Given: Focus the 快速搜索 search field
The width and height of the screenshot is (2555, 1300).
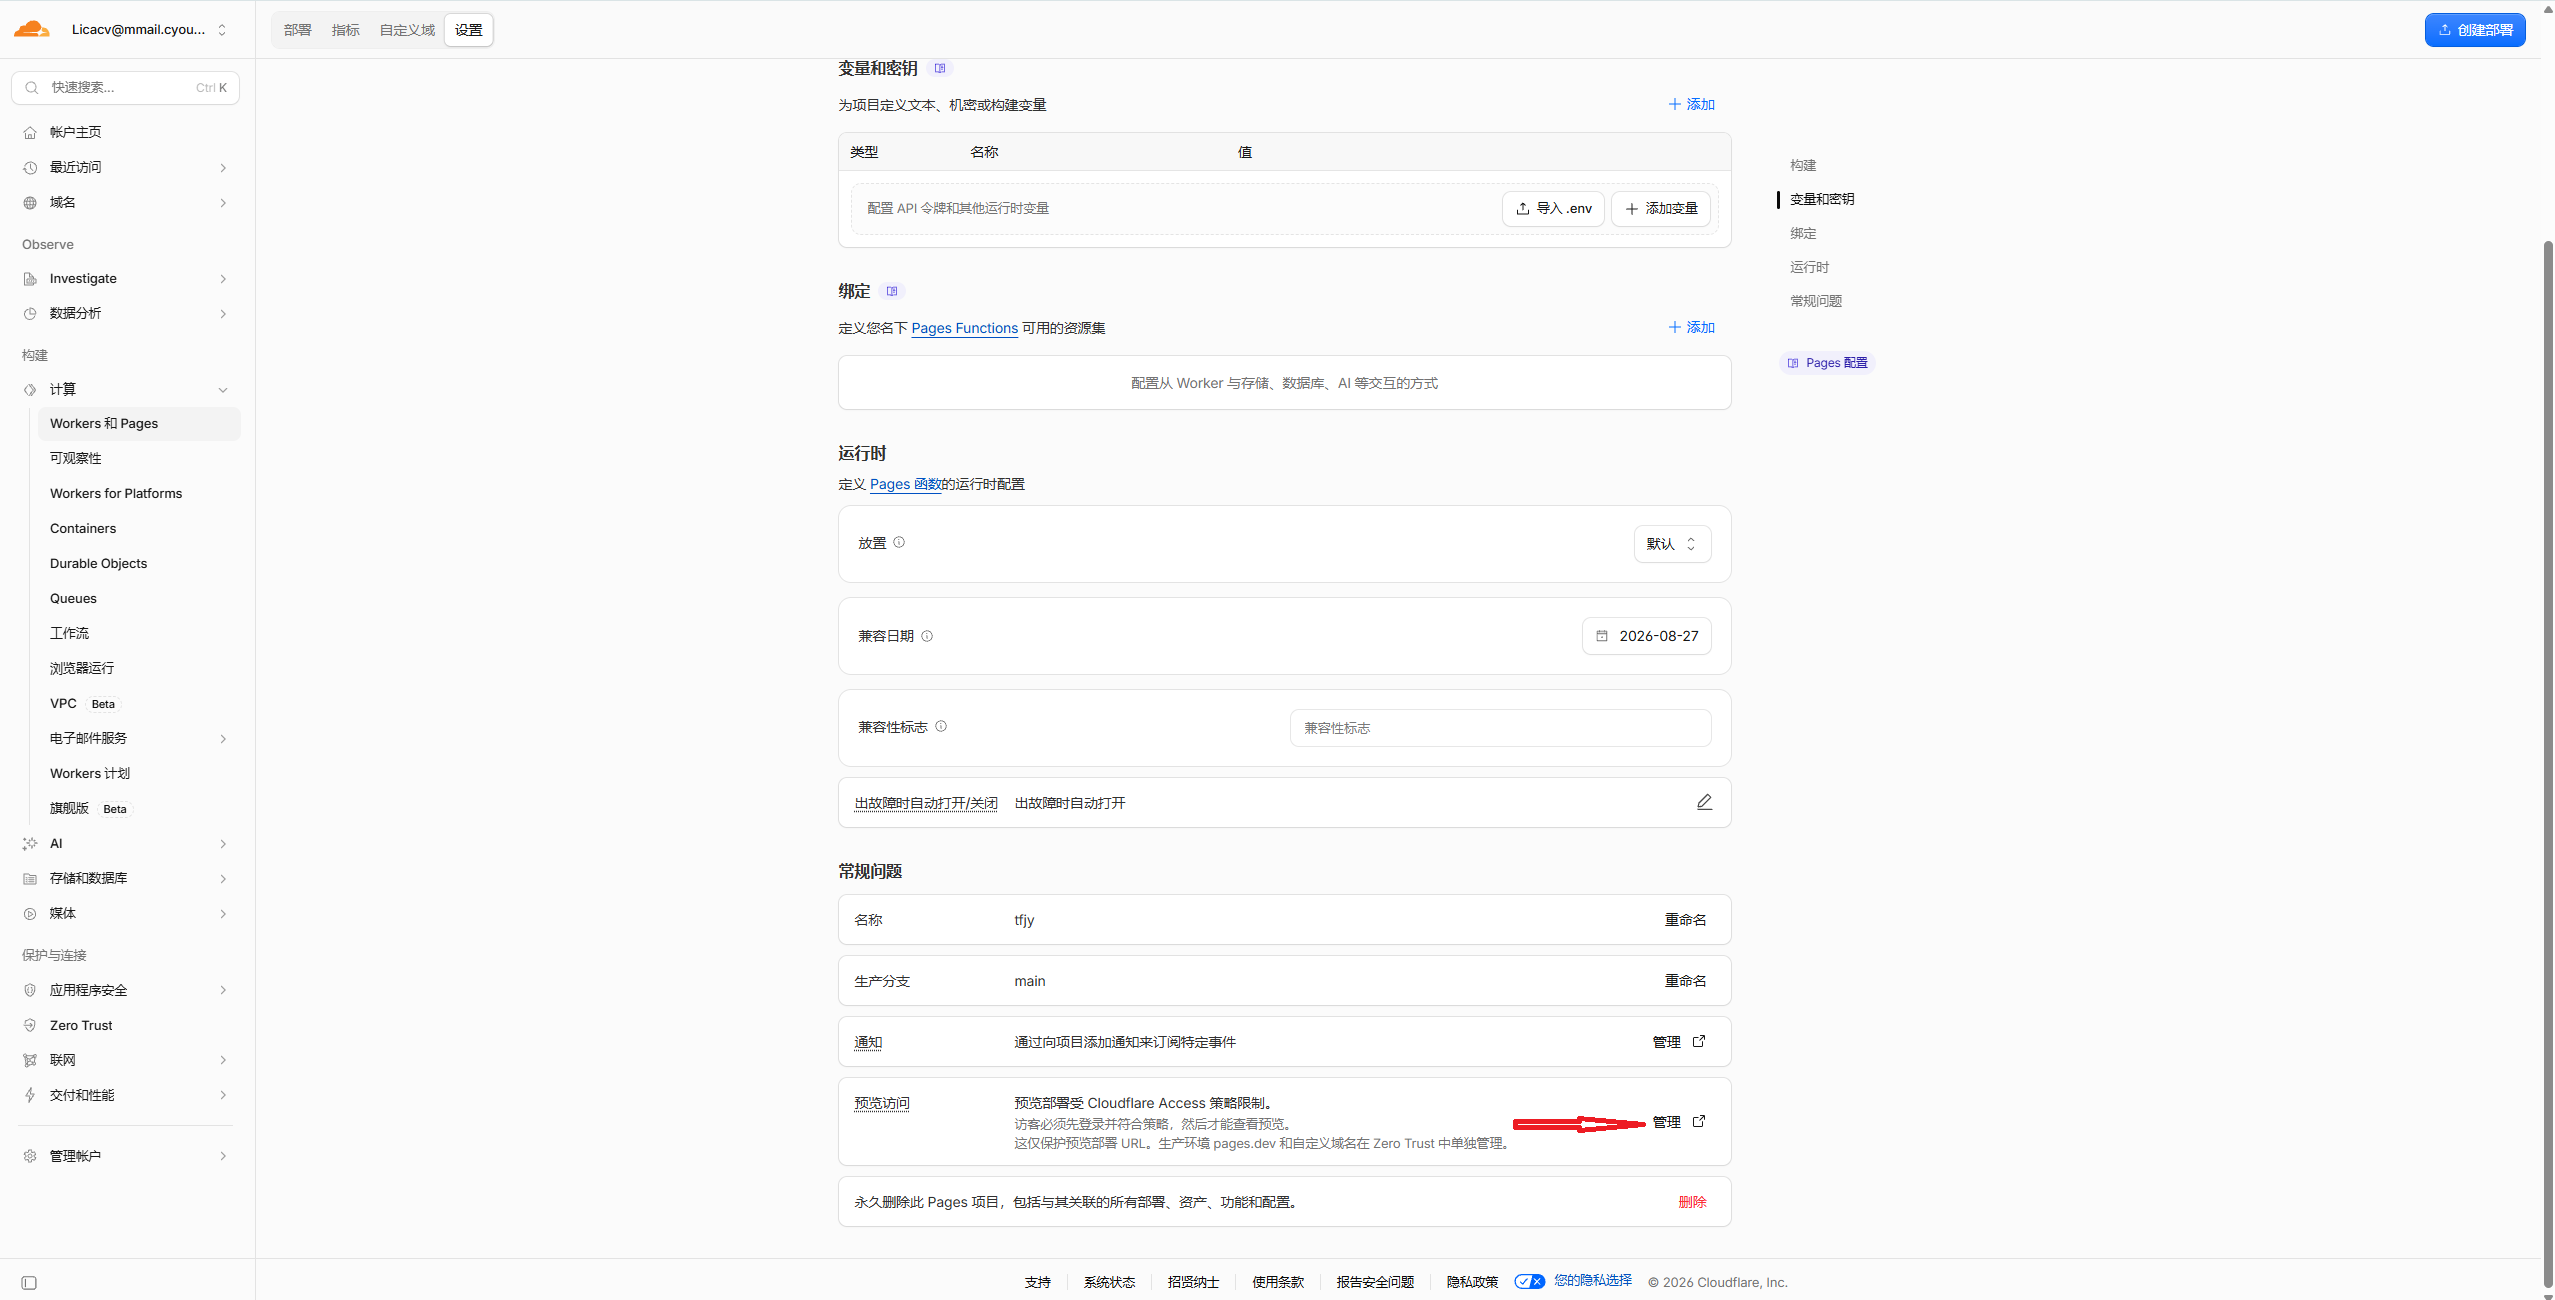Looking at the screenshot, I should pos(126,87).
